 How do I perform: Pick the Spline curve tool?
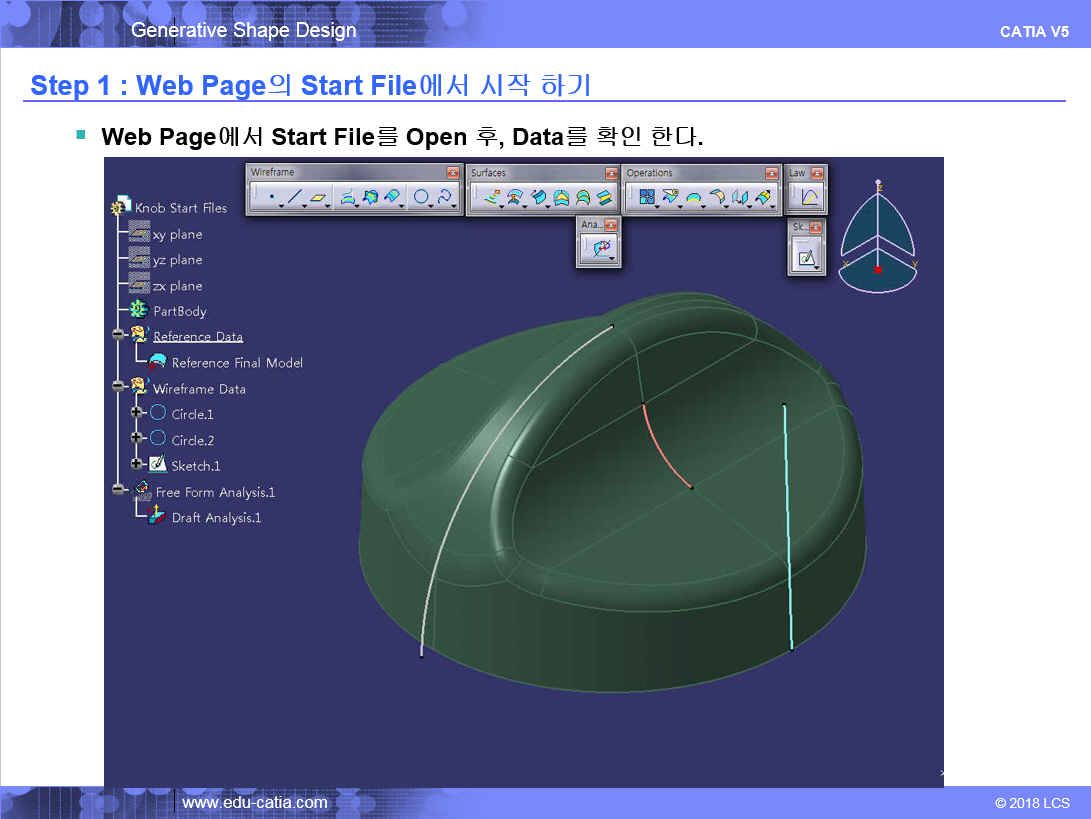445,198
